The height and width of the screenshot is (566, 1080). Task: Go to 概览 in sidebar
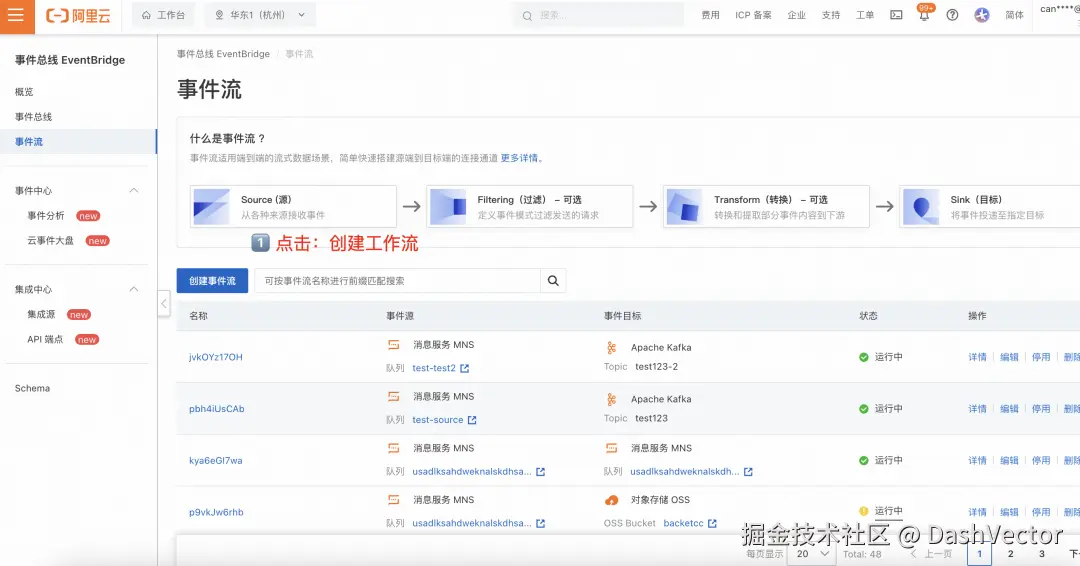click(24, 92)
